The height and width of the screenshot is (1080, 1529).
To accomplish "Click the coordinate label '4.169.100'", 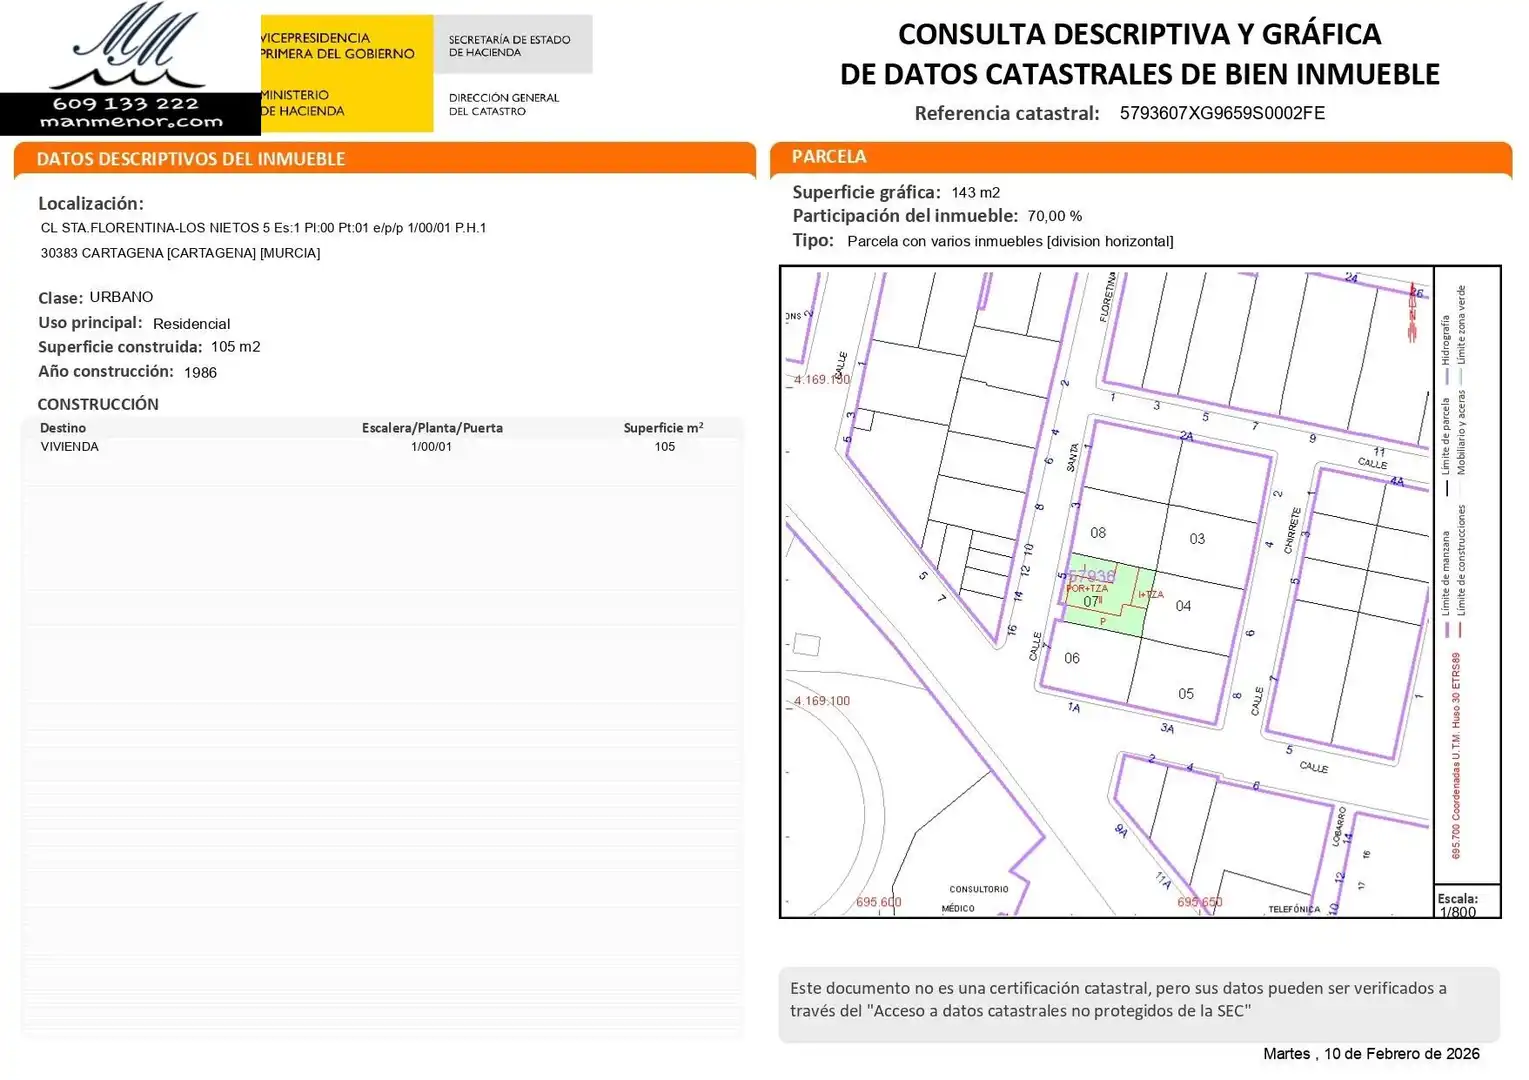I will 822,701.
